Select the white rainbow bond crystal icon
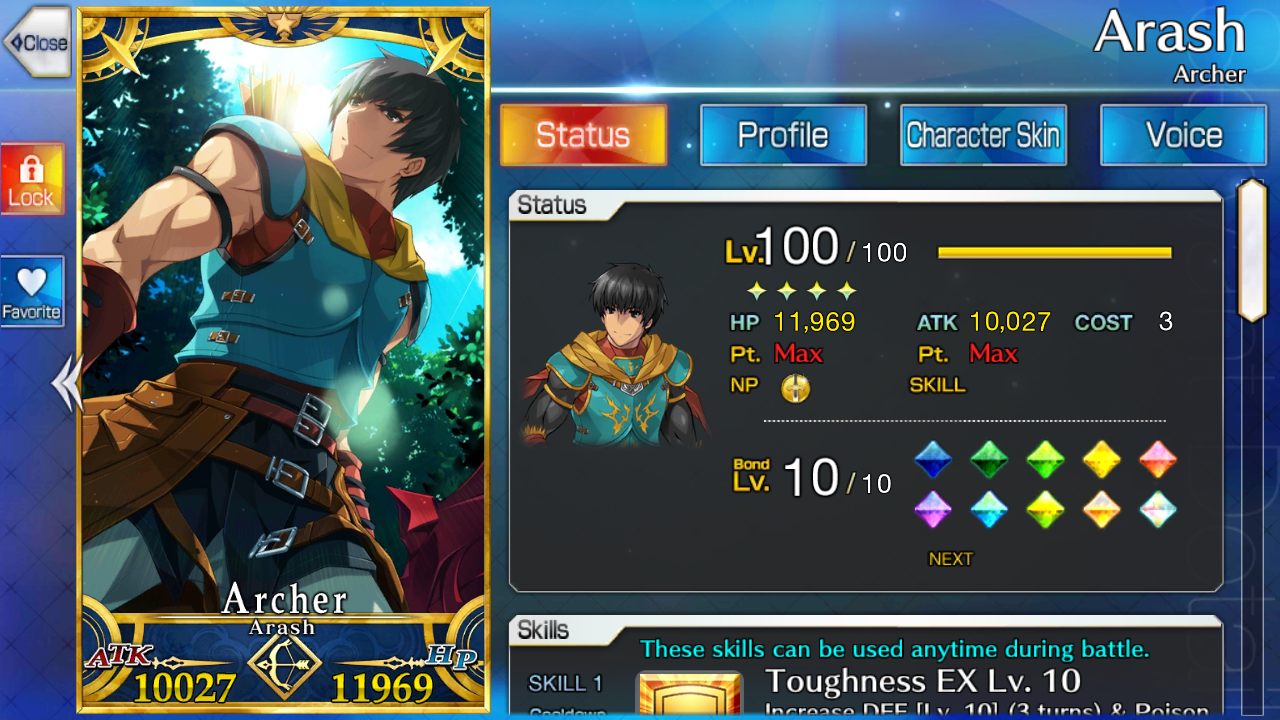Viewport: 1280px width, 720px height. [x=1158, y=509]
